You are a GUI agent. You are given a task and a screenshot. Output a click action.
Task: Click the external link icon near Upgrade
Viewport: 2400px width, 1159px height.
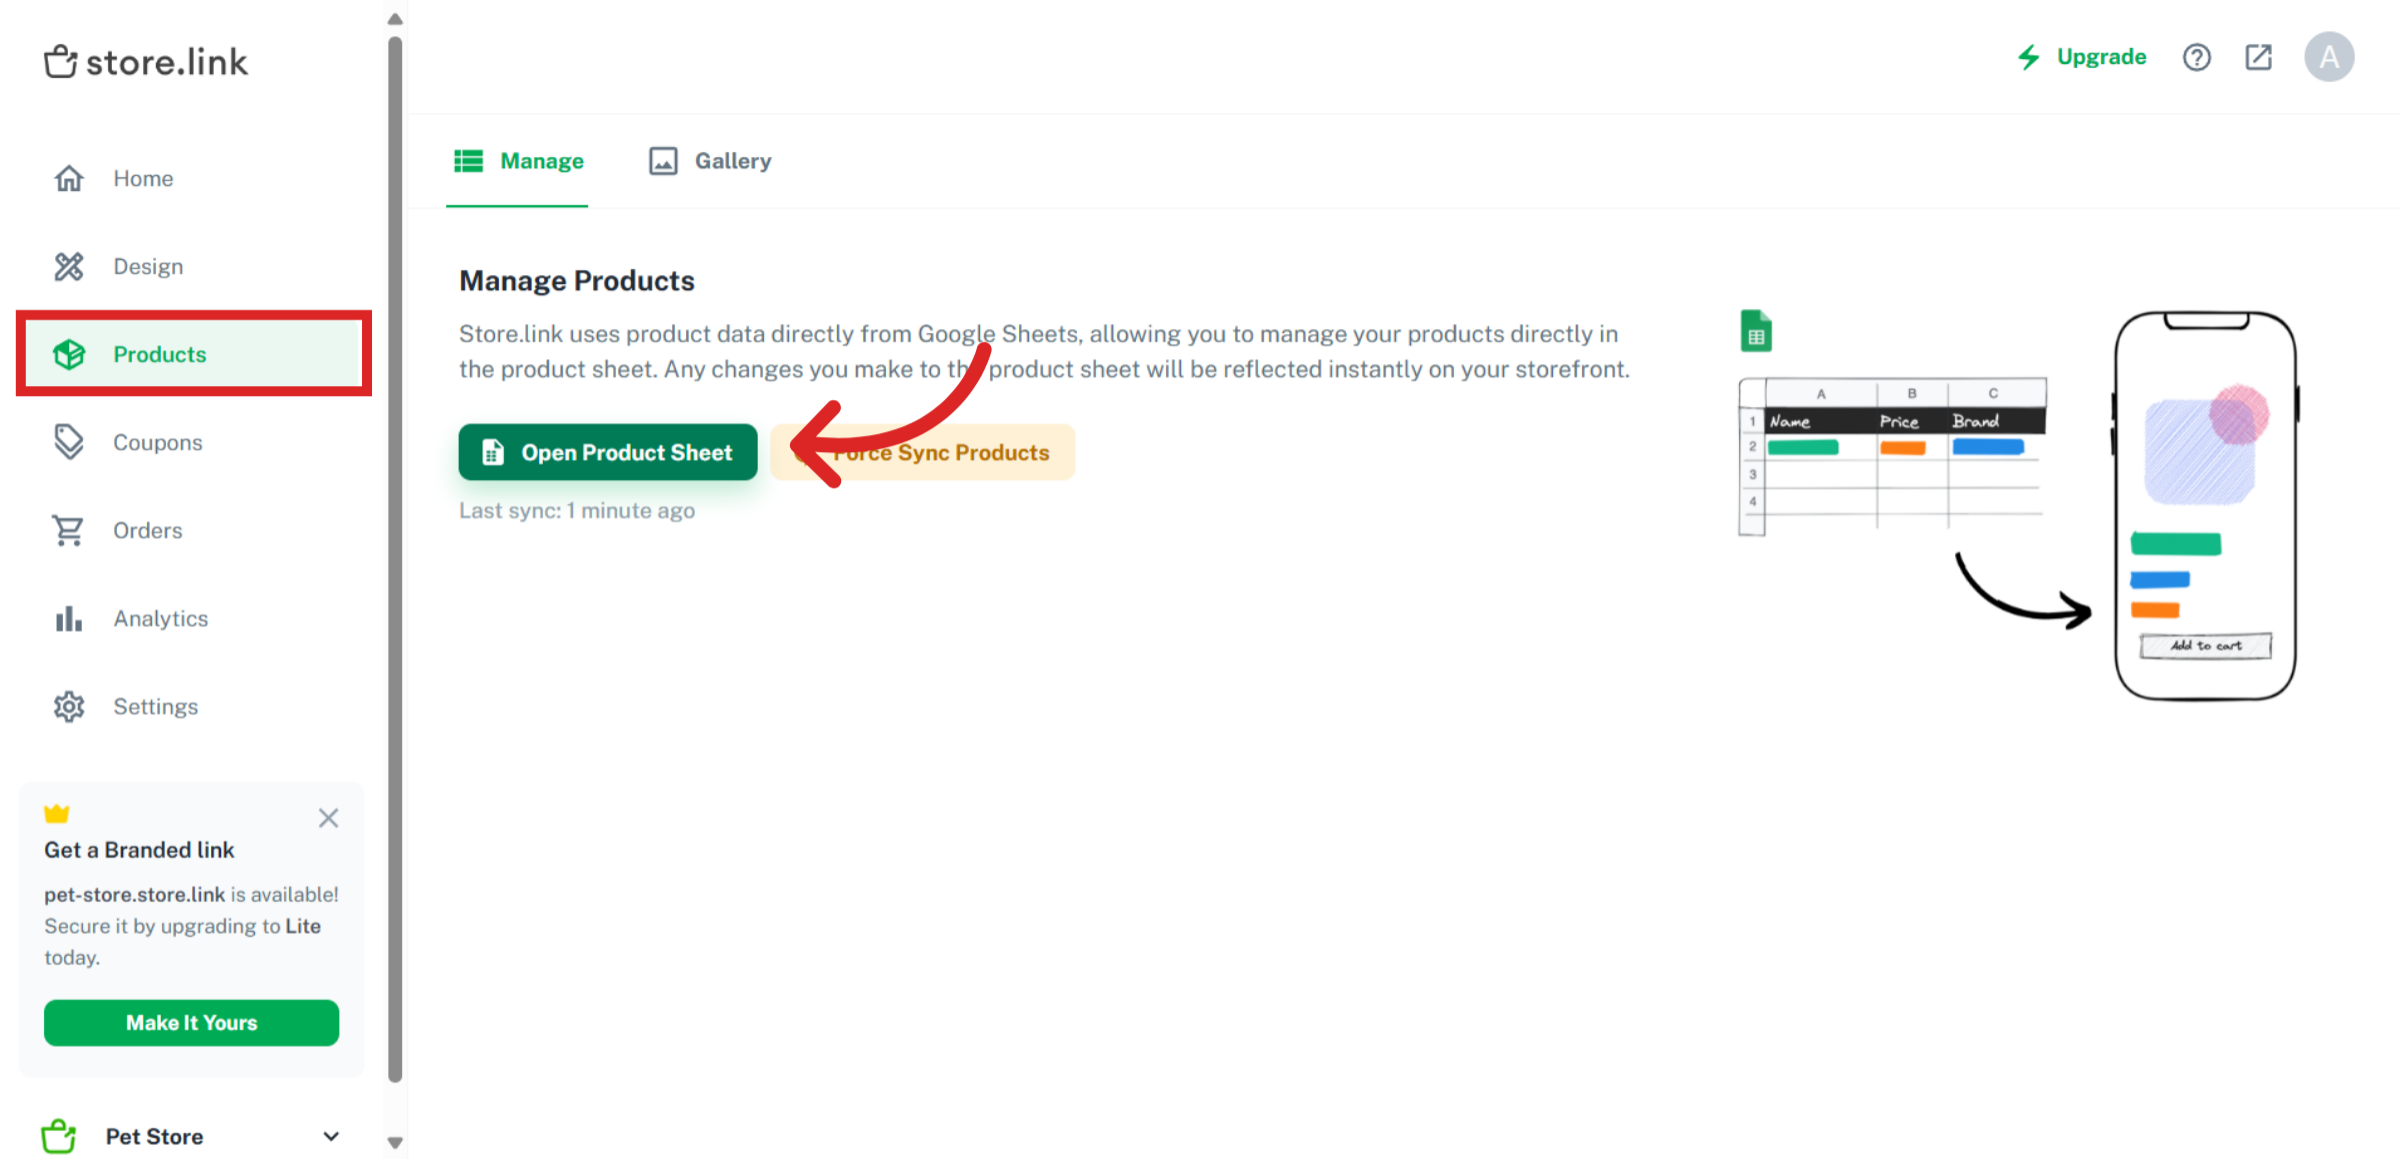coord(2258,57)
